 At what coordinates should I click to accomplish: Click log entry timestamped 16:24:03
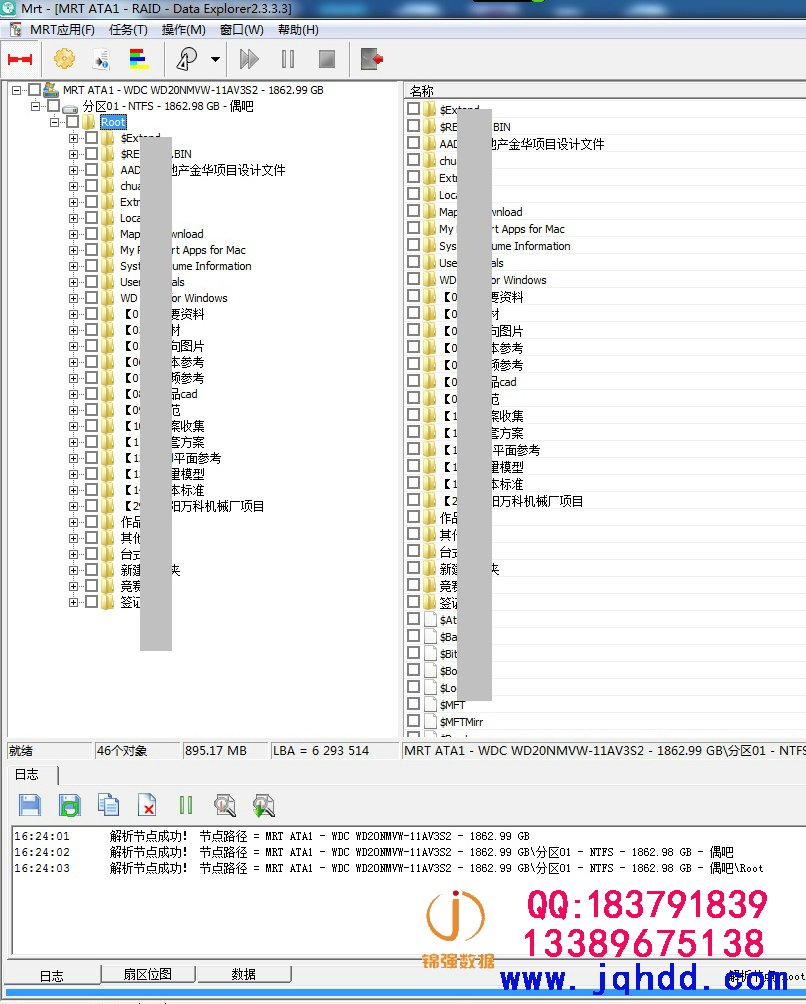pyautogui.click(x=389, y=868)
